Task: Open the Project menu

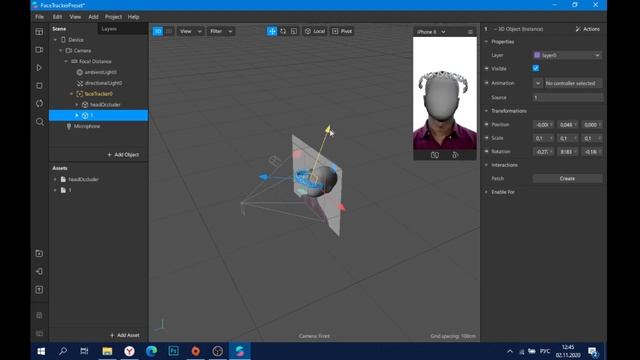Action: (113, 17)
